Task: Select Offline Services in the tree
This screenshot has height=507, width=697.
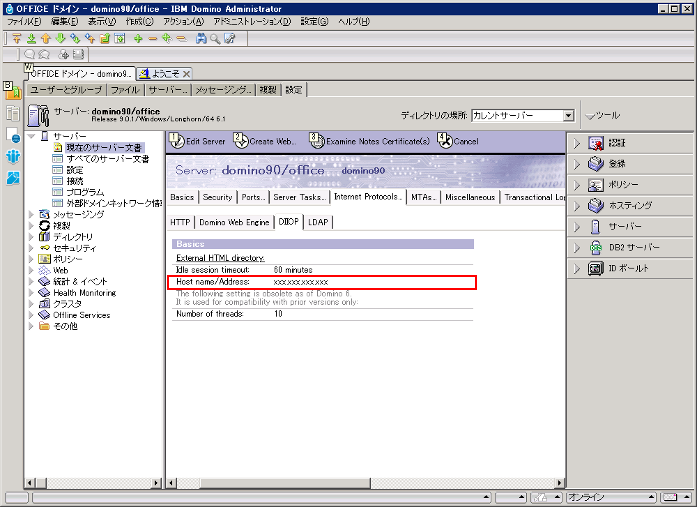Action: (x=81, y=315)
